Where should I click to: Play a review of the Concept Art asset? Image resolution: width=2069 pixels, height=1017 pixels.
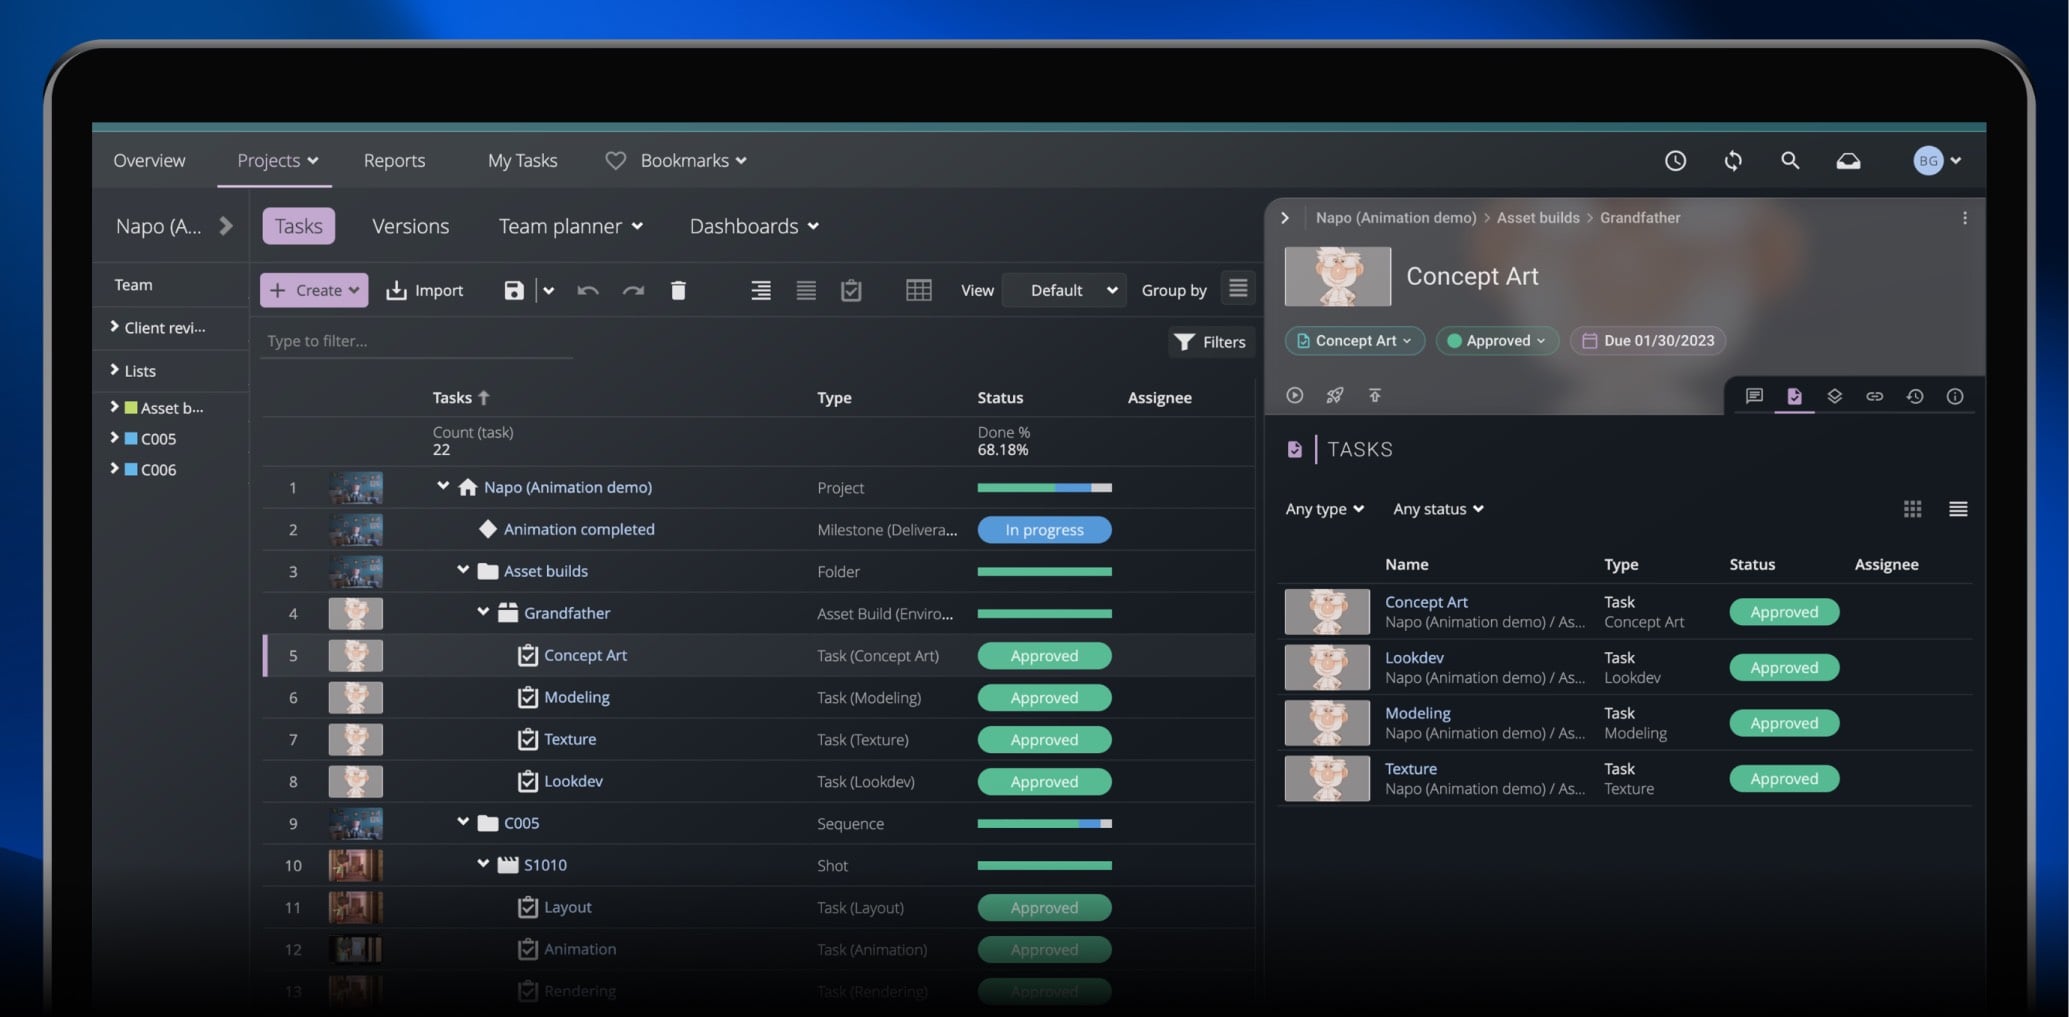click(x=1294, y=395)
